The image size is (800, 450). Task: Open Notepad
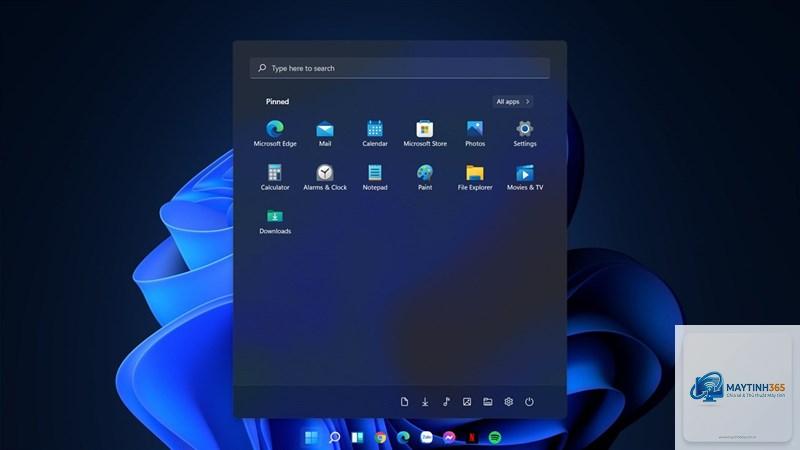tap(375, 177)
